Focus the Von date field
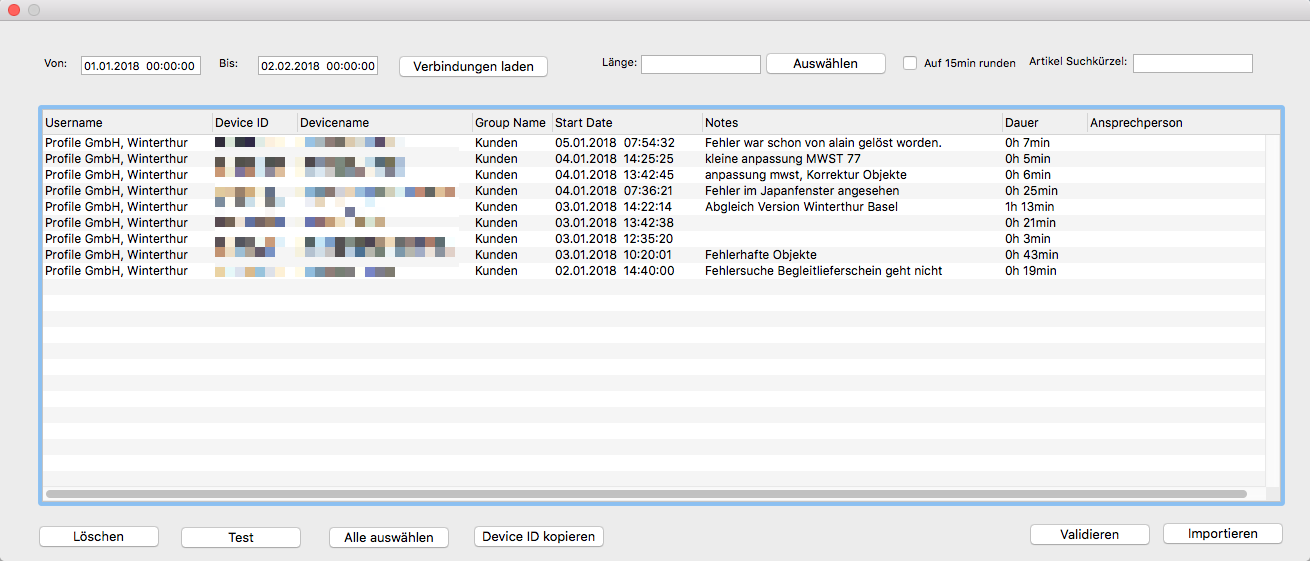Image resolution: width=1310 pixels, height=561 pixels. [x=141, y=66]
